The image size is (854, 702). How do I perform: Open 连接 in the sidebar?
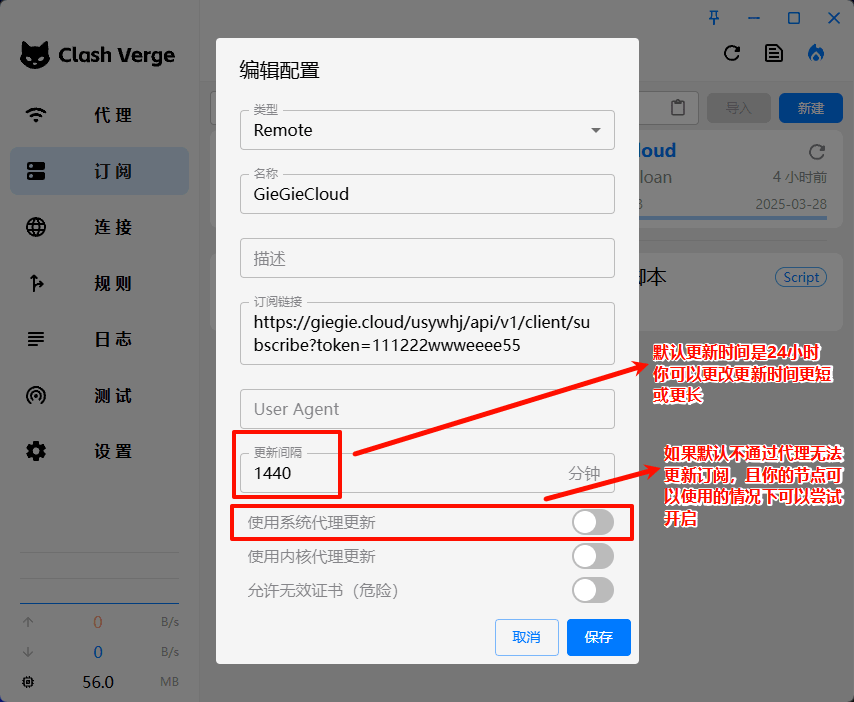pos(99,227)
